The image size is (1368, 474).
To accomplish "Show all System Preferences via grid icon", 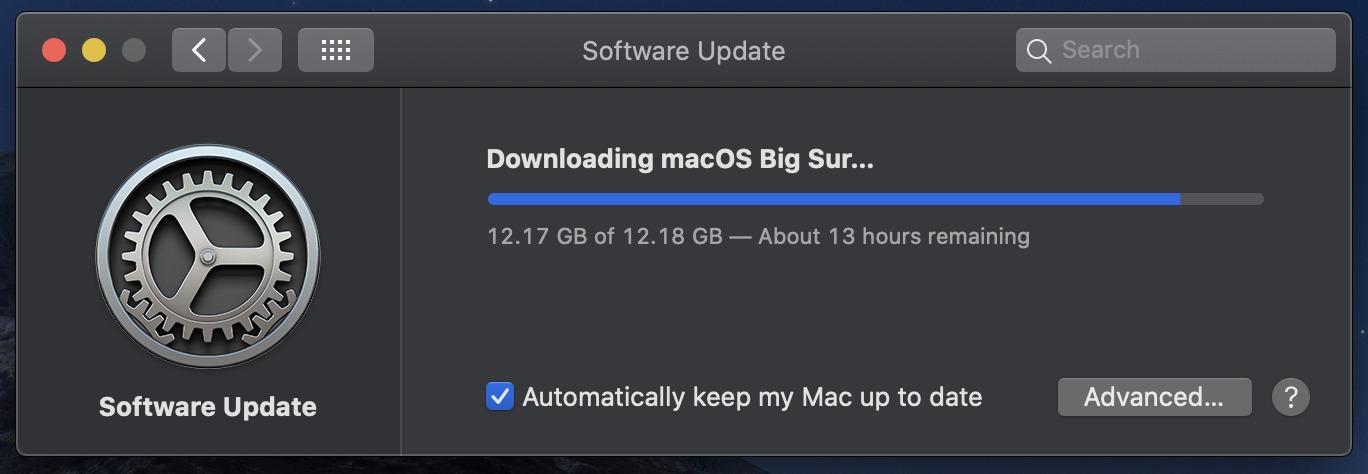I will [336, 50].
